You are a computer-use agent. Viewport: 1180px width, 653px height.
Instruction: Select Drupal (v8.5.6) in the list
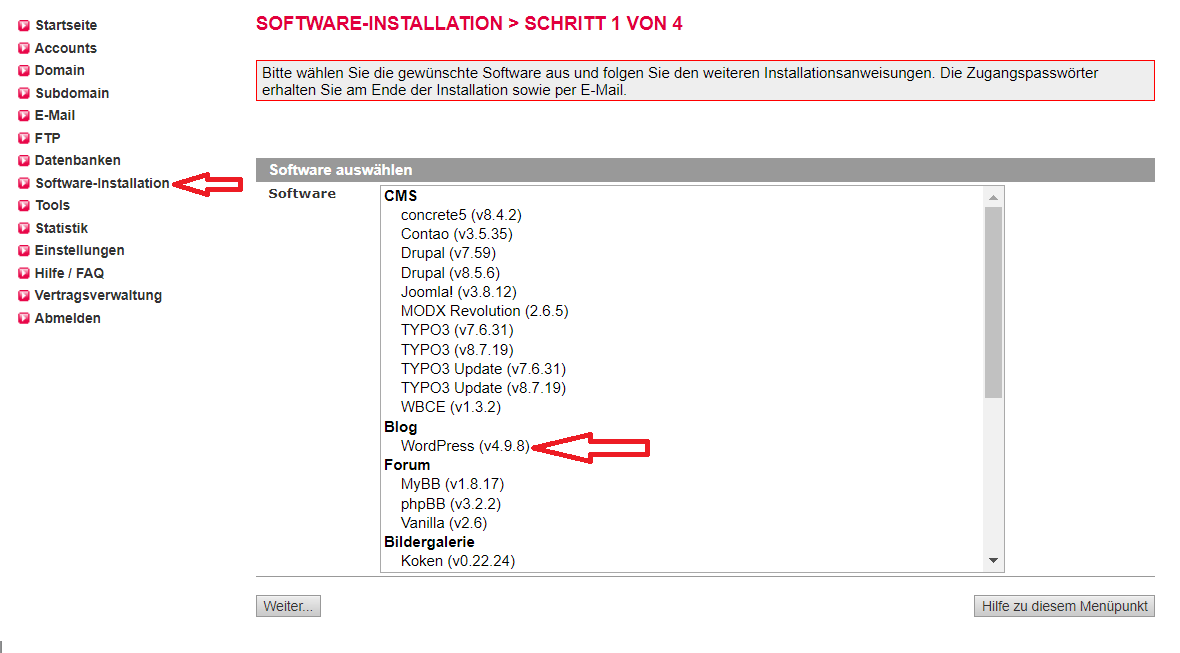(x=451, y=273)
